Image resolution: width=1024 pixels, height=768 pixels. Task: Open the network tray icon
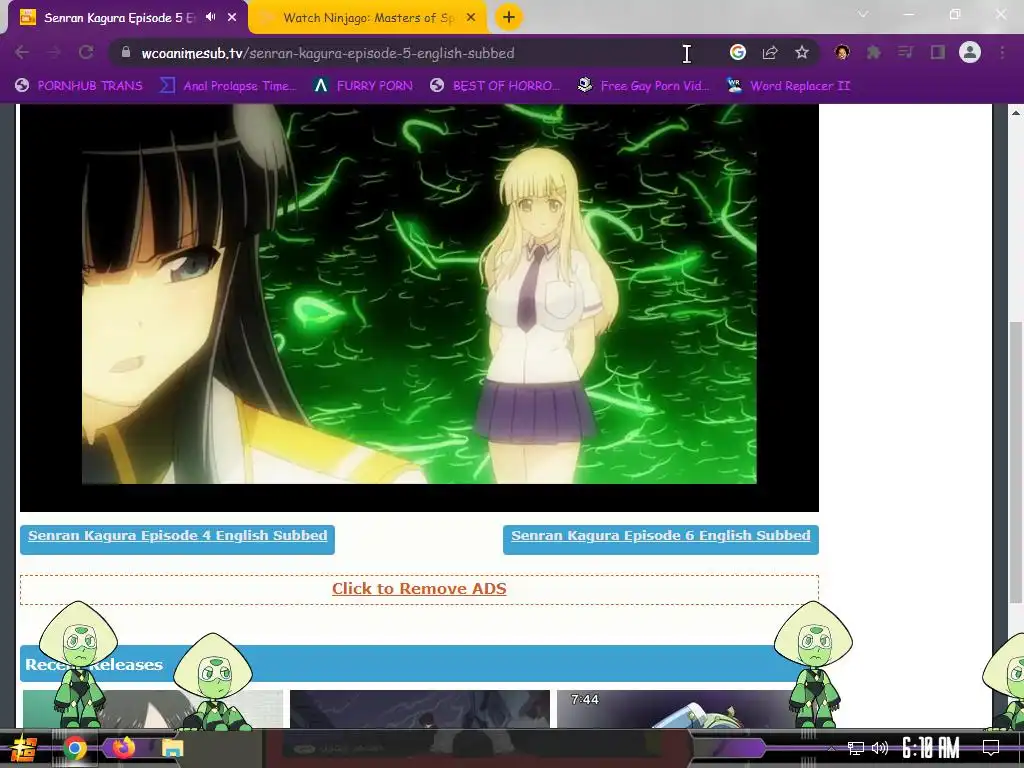[856, 748]
